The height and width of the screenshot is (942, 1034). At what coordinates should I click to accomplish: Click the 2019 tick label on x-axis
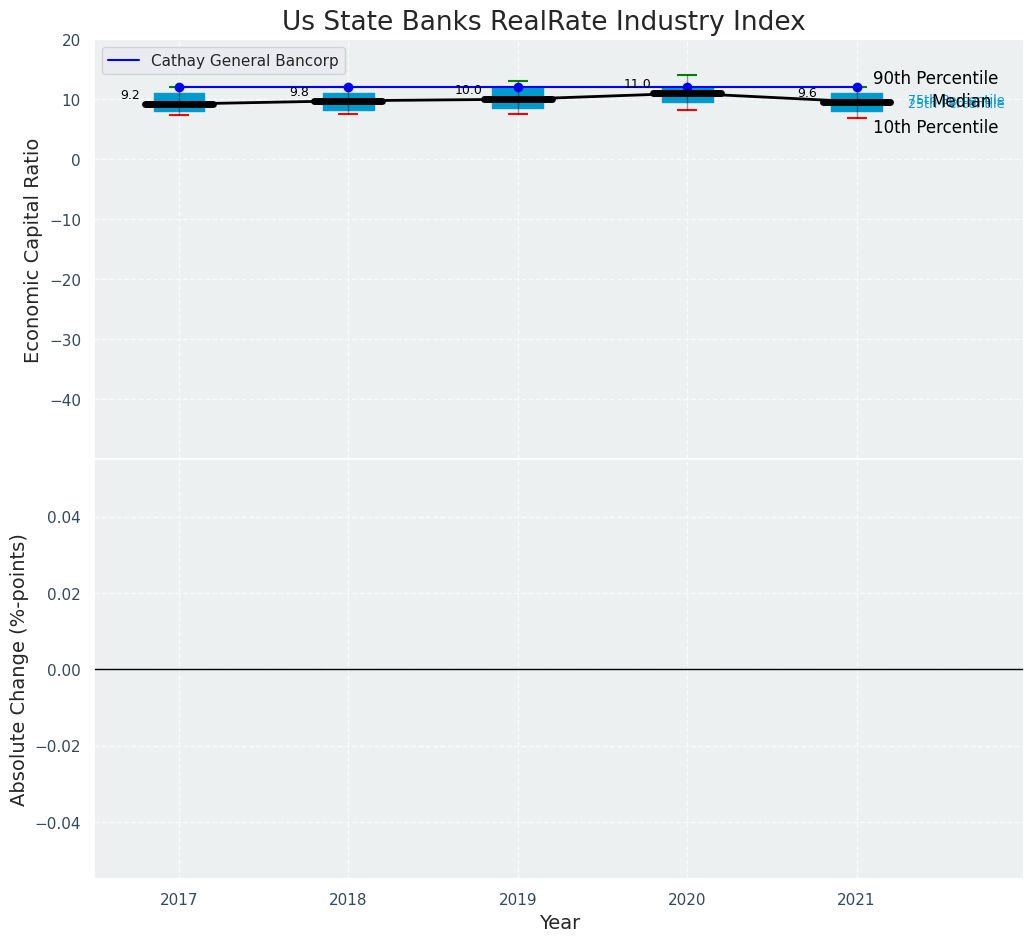518,900
